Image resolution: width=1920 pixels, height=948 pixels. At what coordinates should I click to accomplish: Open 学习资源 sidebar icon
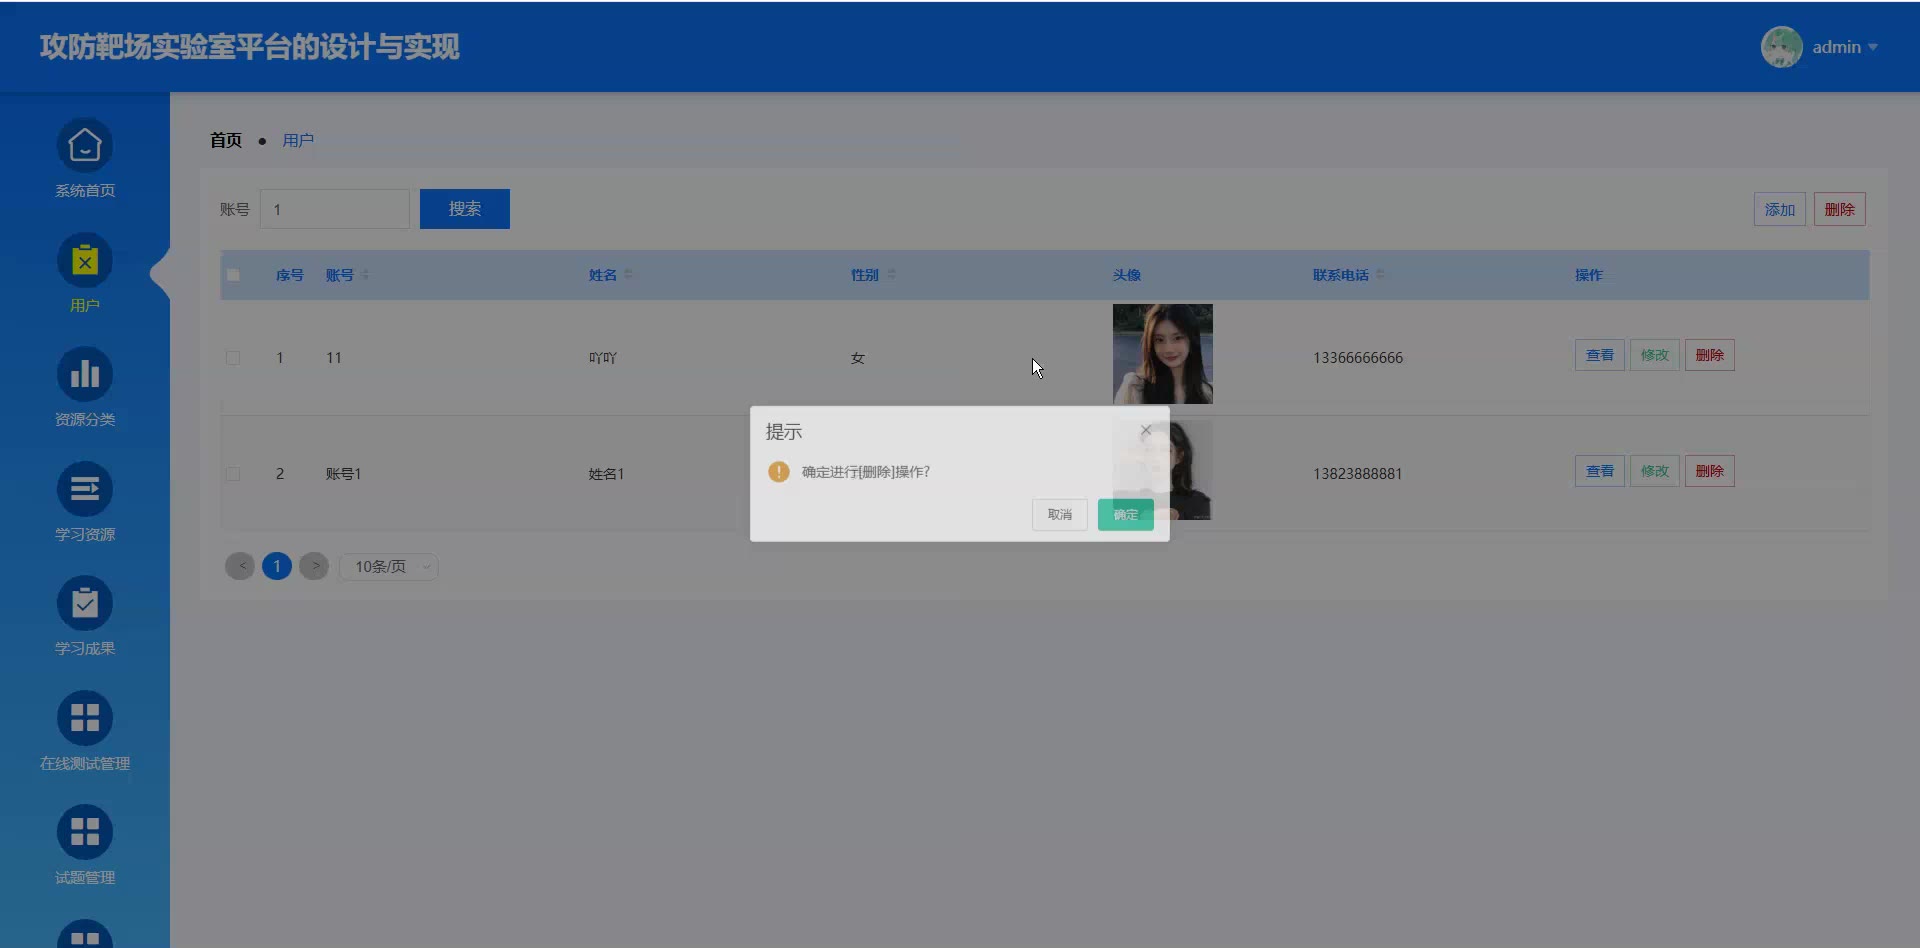85,489
